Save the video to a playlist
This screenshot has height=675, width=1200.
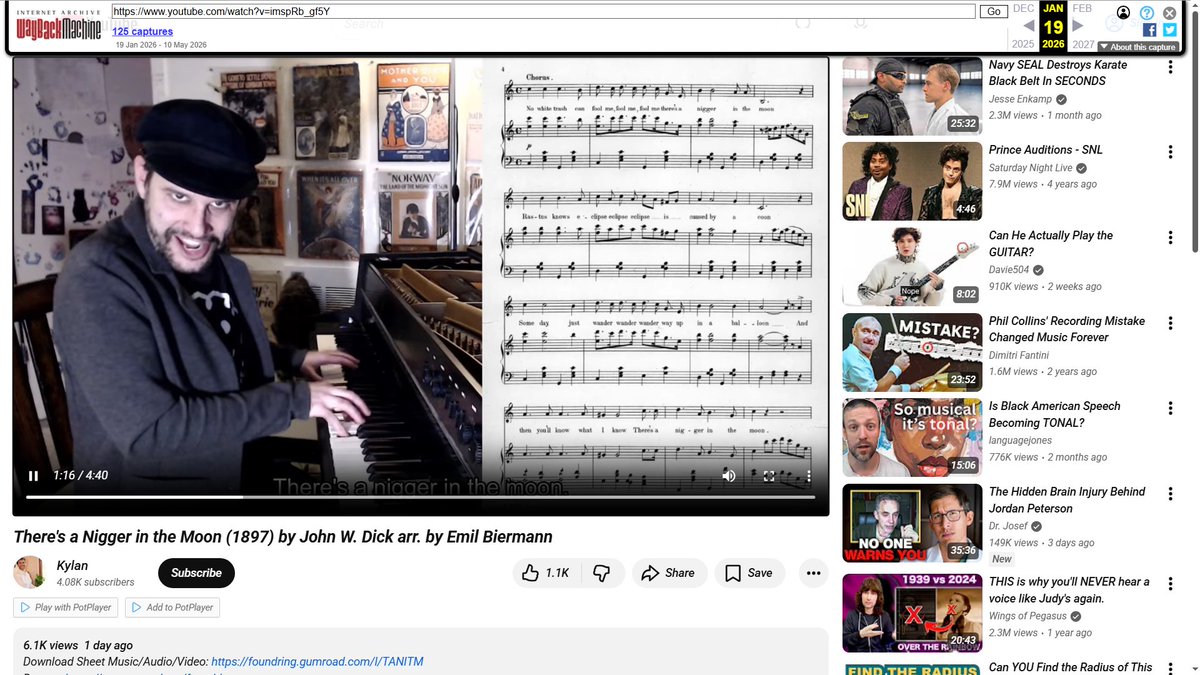click(x=749, y=573)
